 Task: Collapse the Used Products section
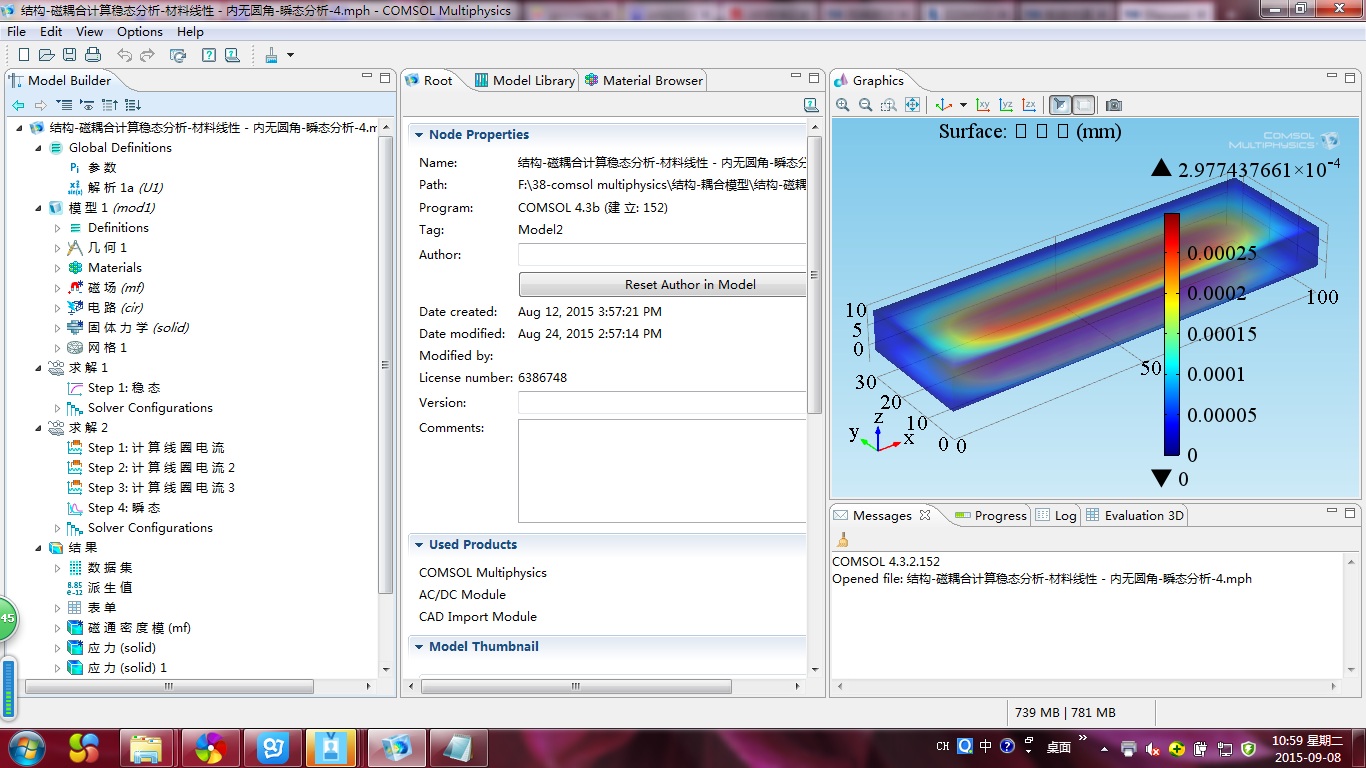pyautogui.click(x=418, y=545)
